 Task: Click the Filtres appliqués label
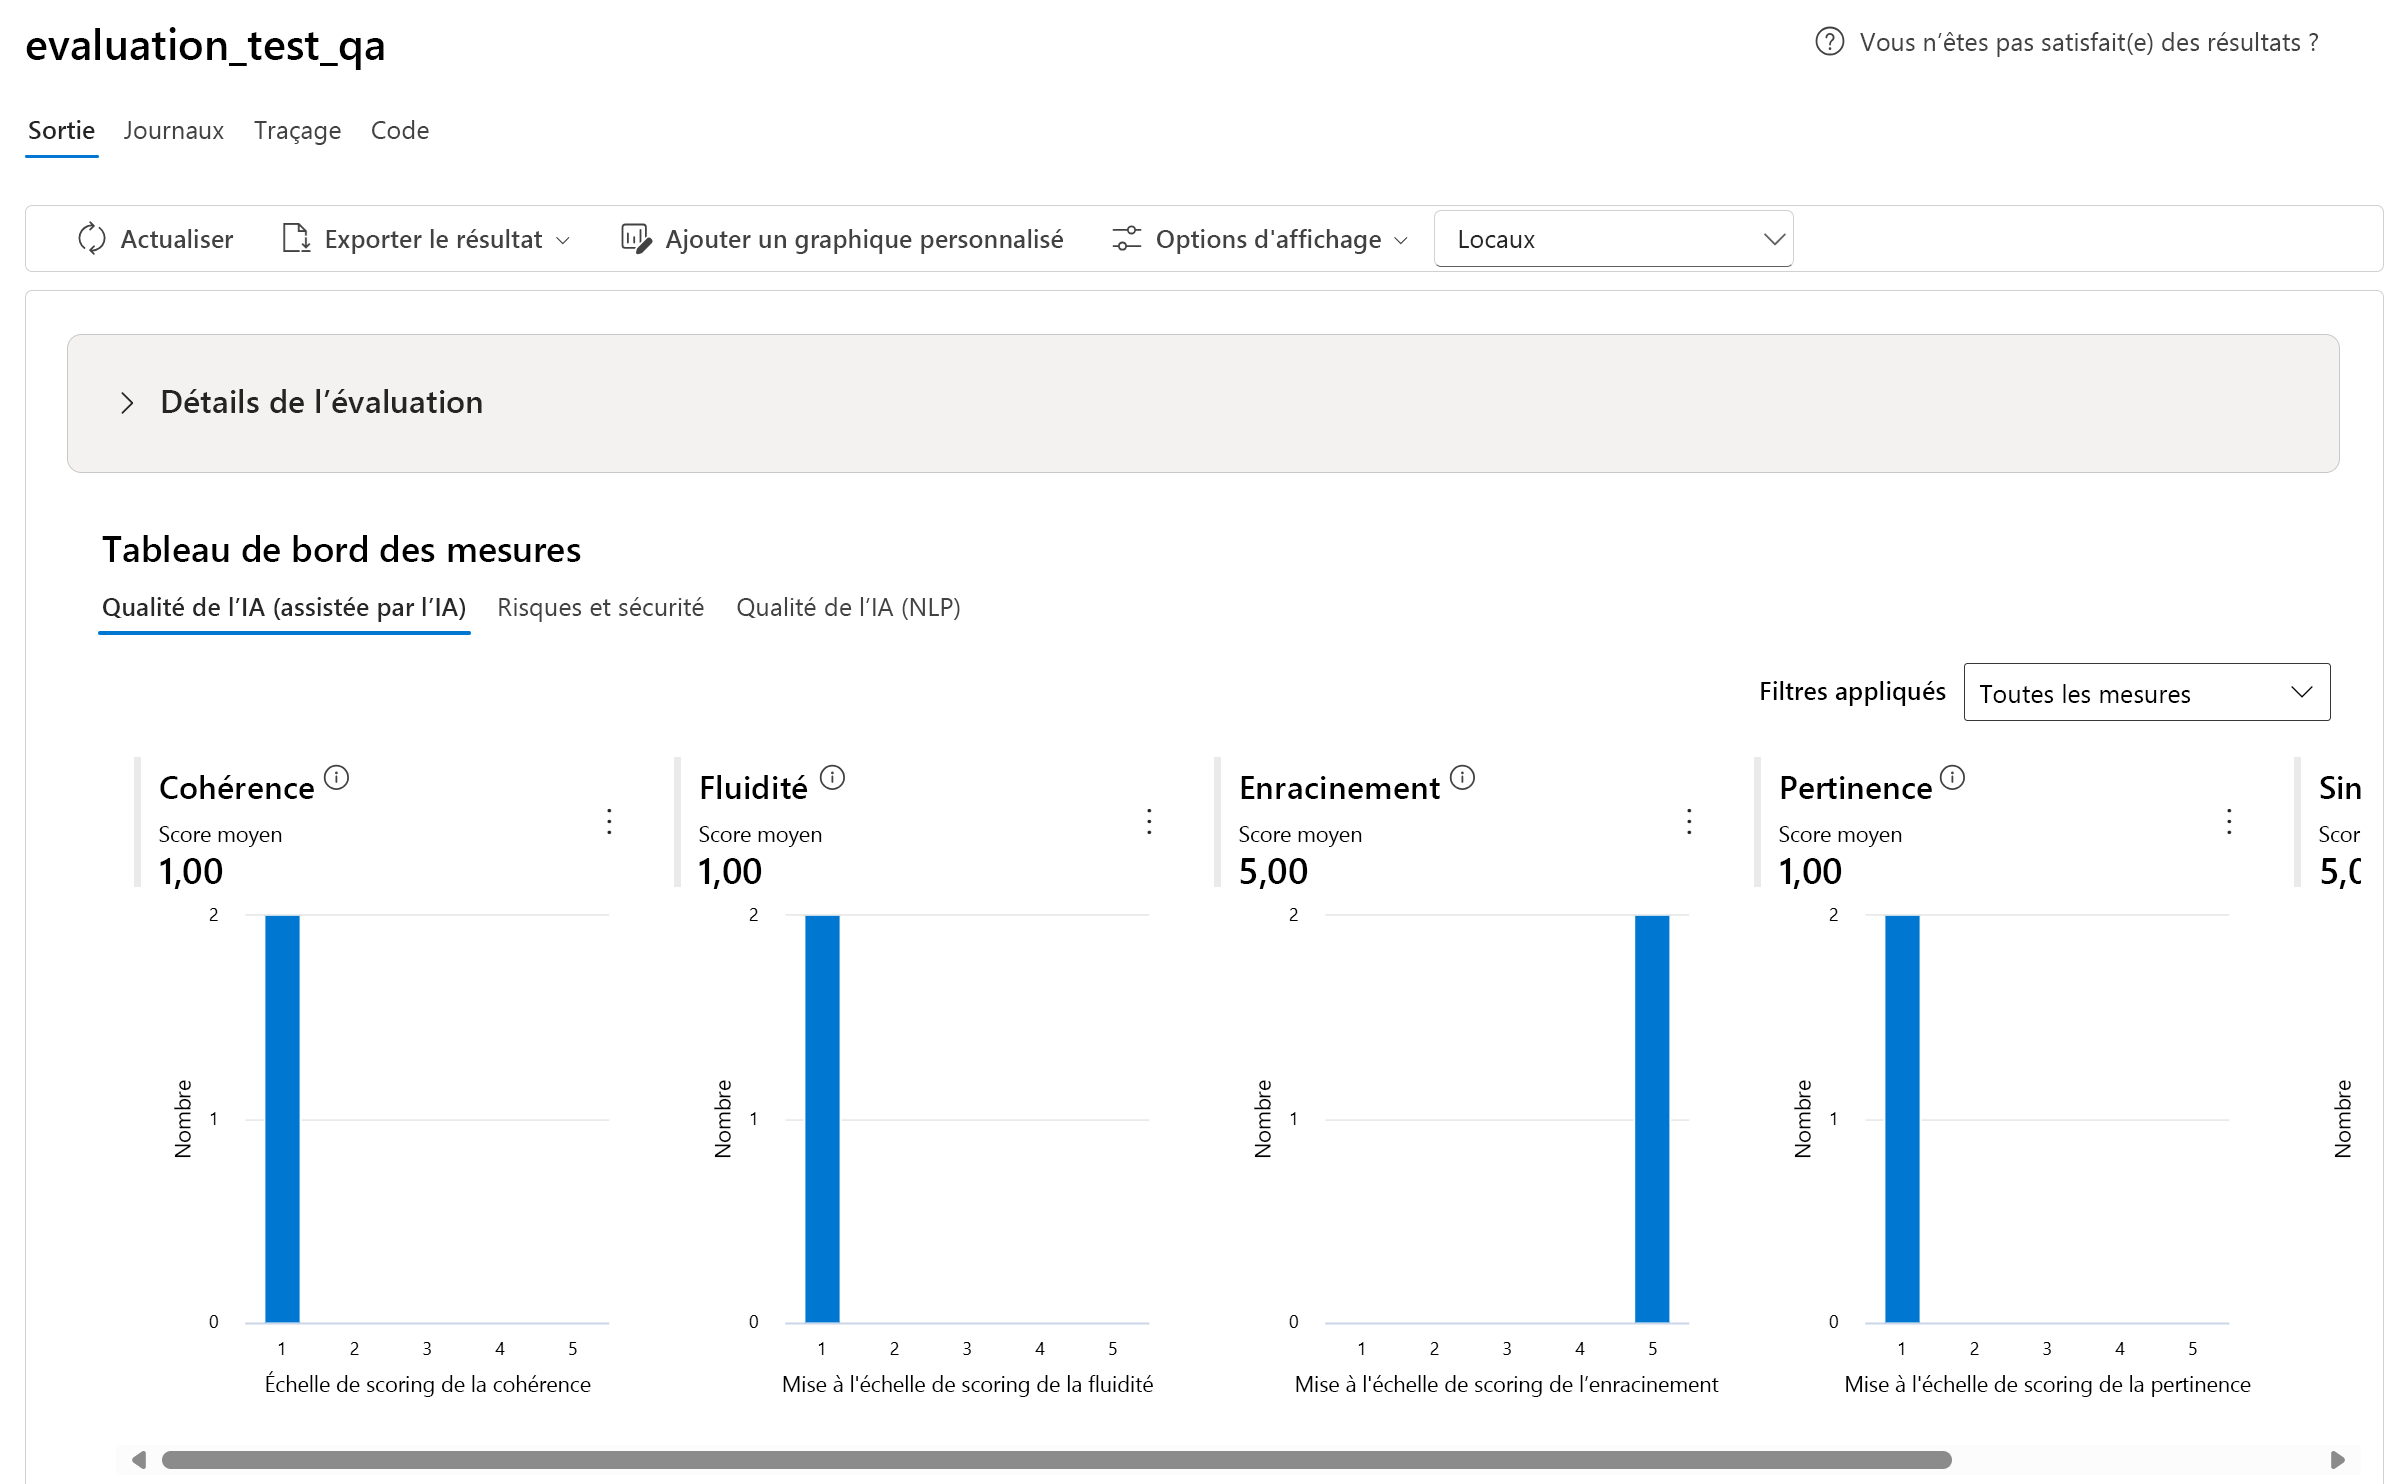1852,692
